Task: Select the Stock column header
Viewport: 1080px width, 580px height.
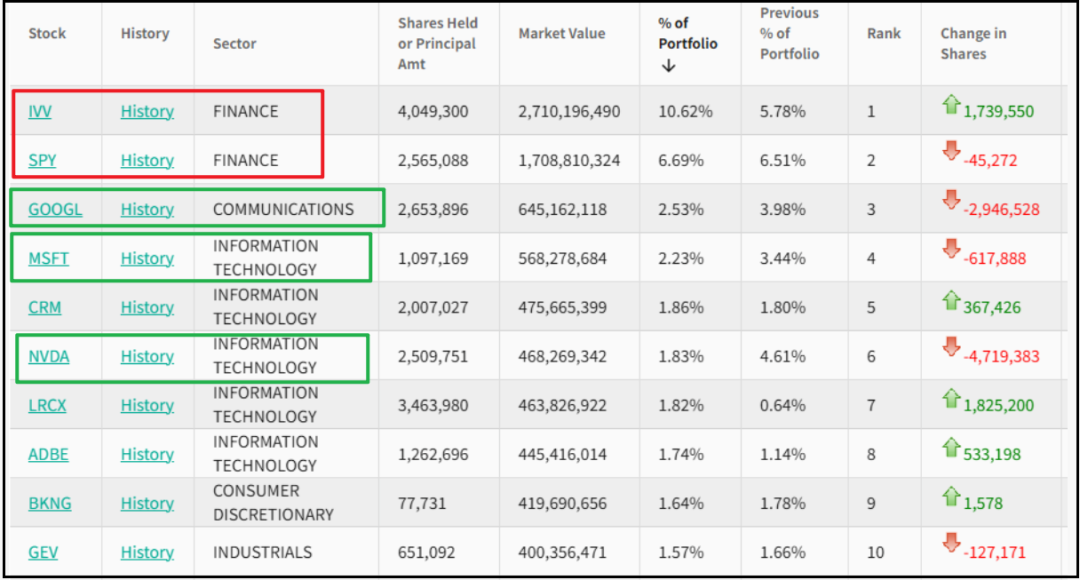Action: coord(47,33)
